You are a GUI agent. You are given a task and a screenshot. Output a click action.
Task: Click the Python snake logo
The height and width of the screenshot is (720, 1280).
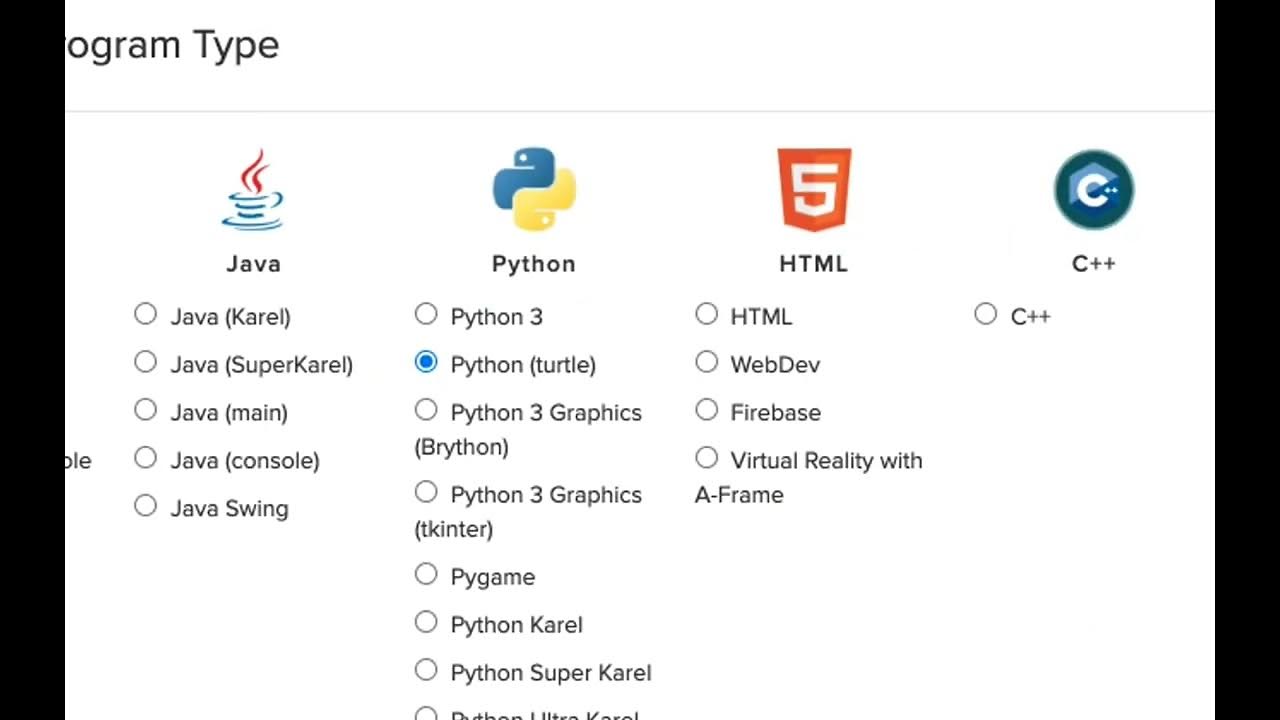pyautogui.click(x=534, y=190)
